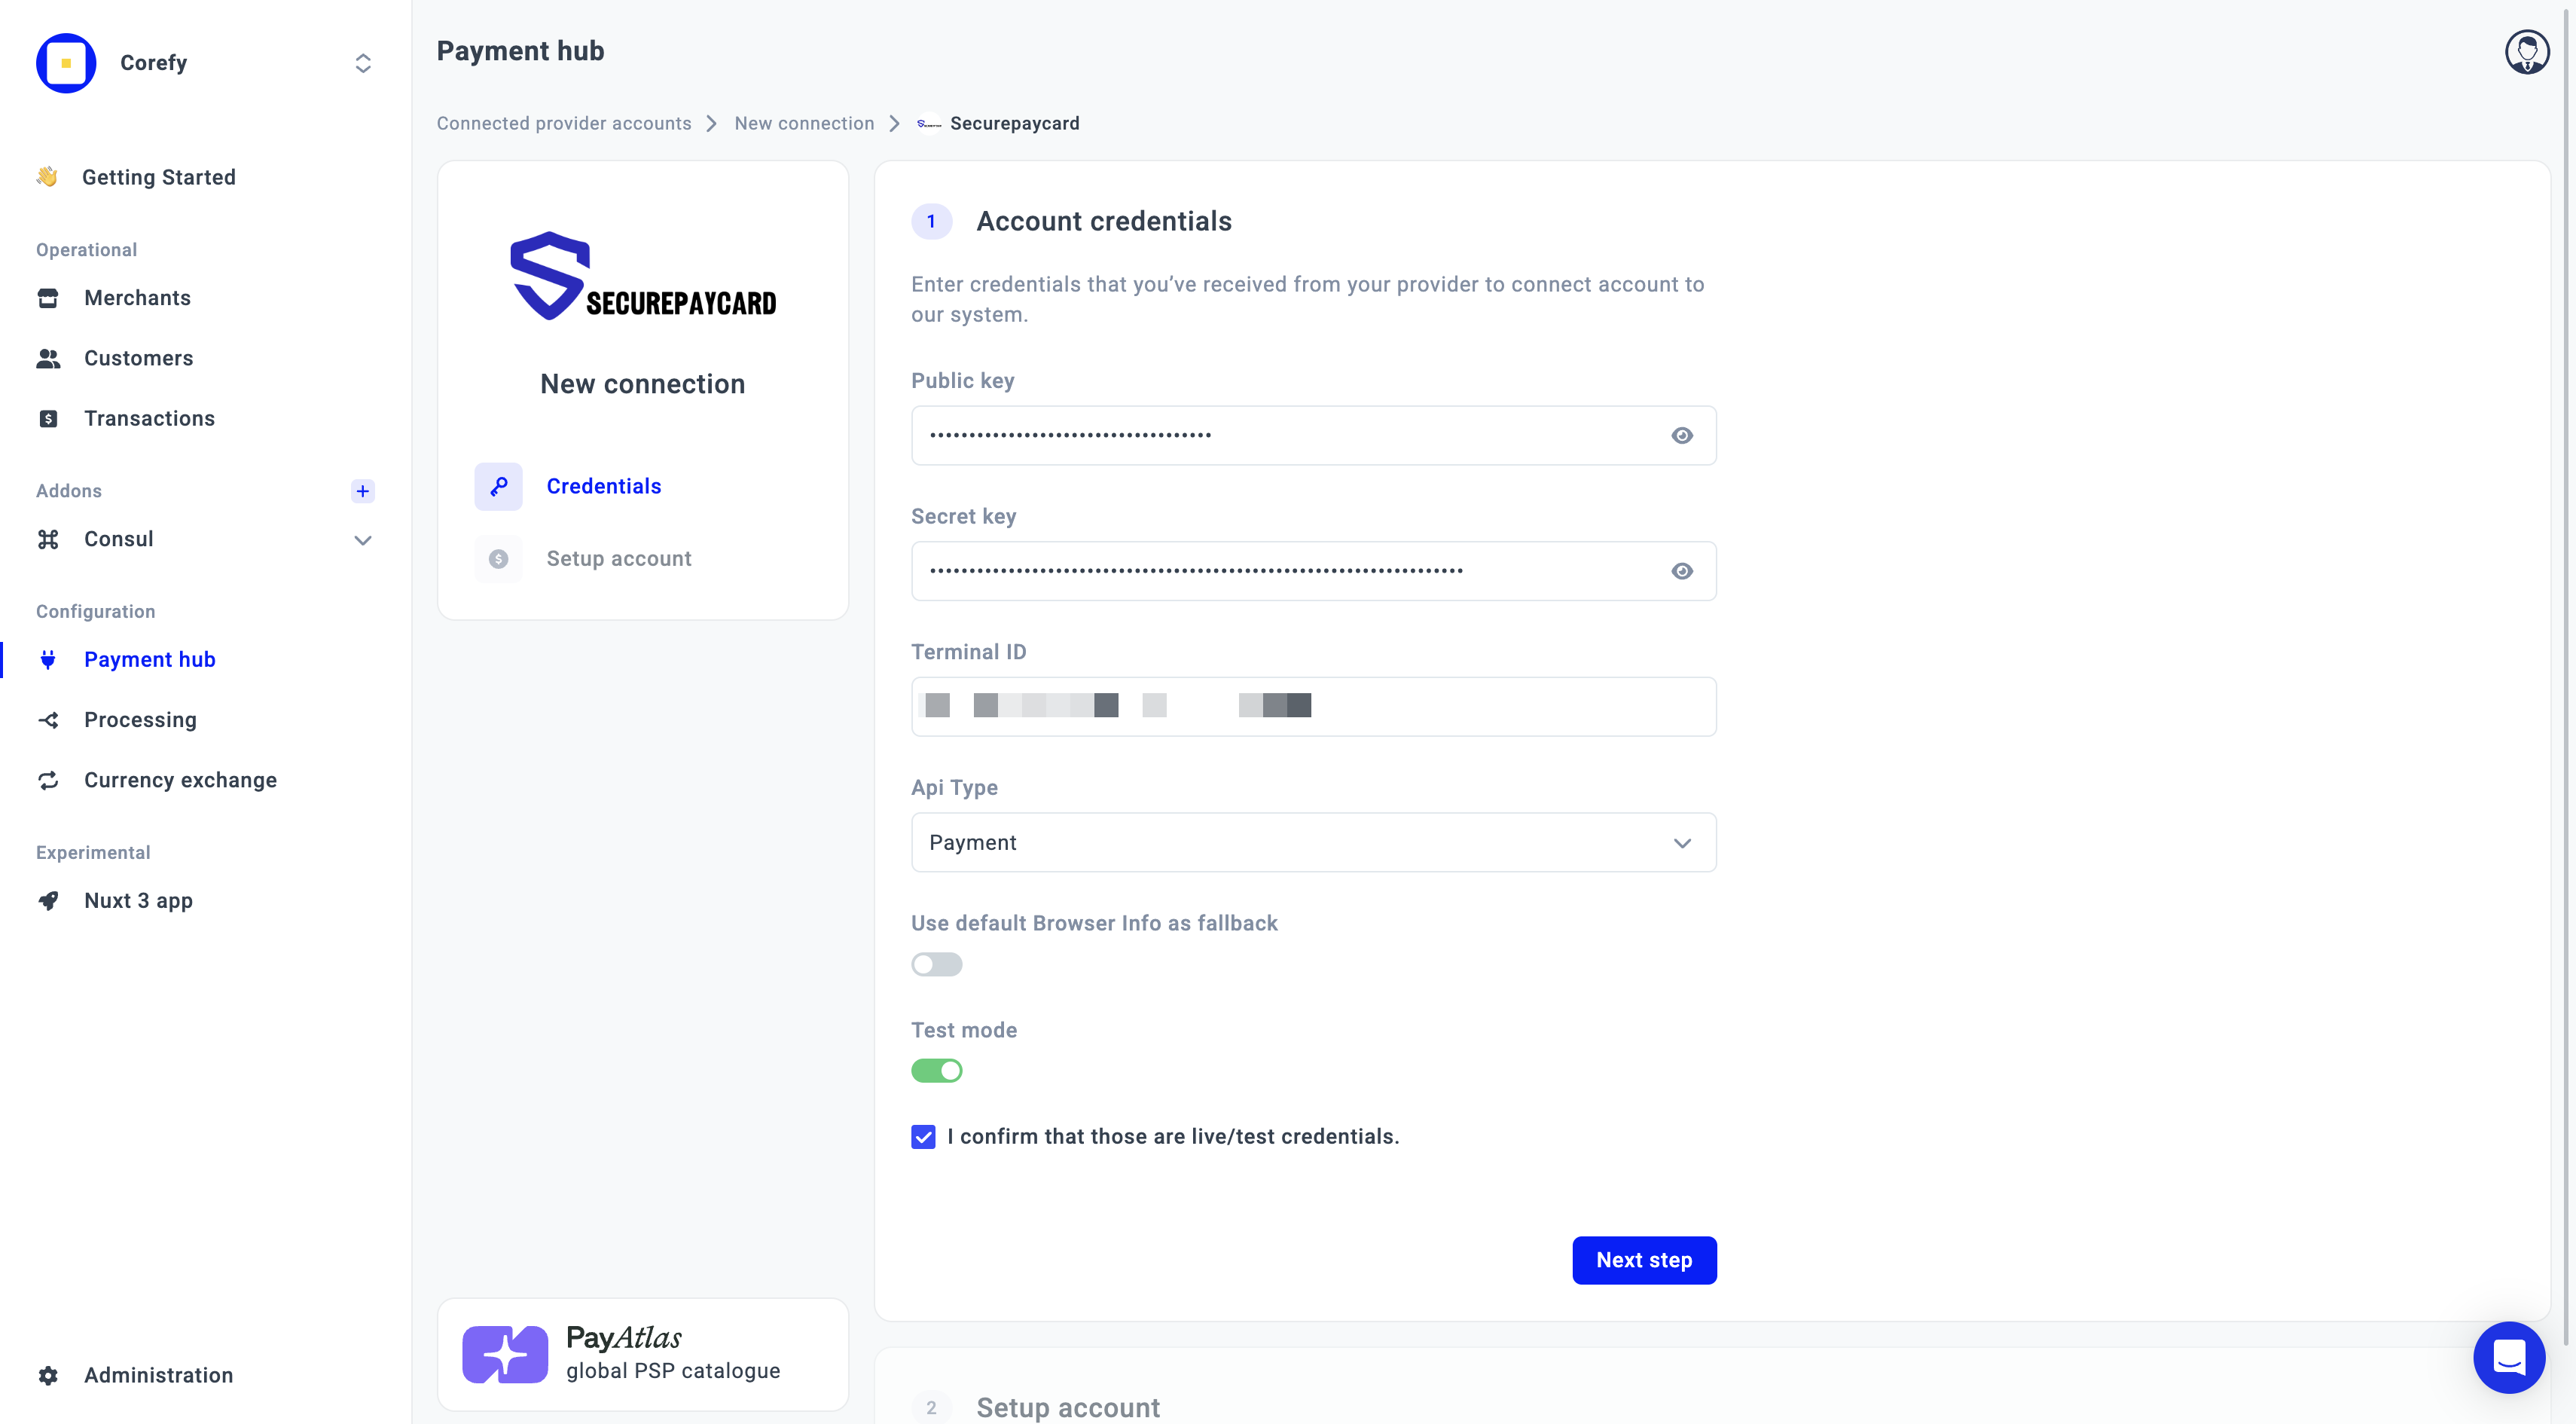
Task: Open the chat support bubble icon
Action: point(2508,1357)
